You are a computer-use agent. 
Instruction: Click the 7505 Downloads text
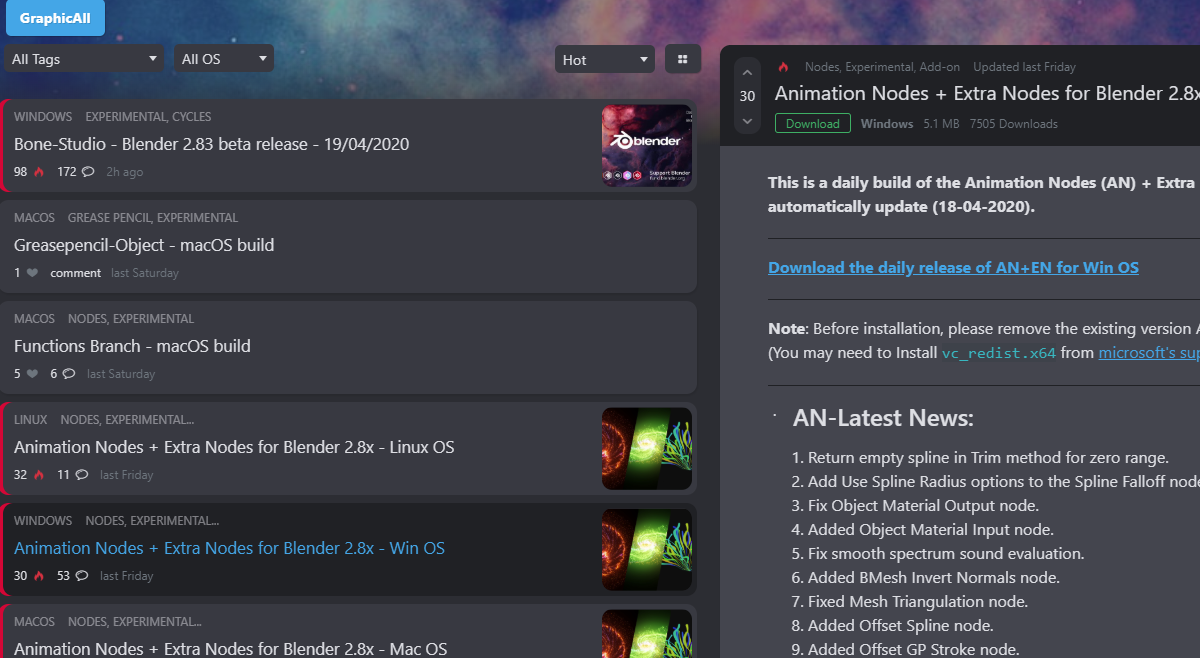(1013, 124)
